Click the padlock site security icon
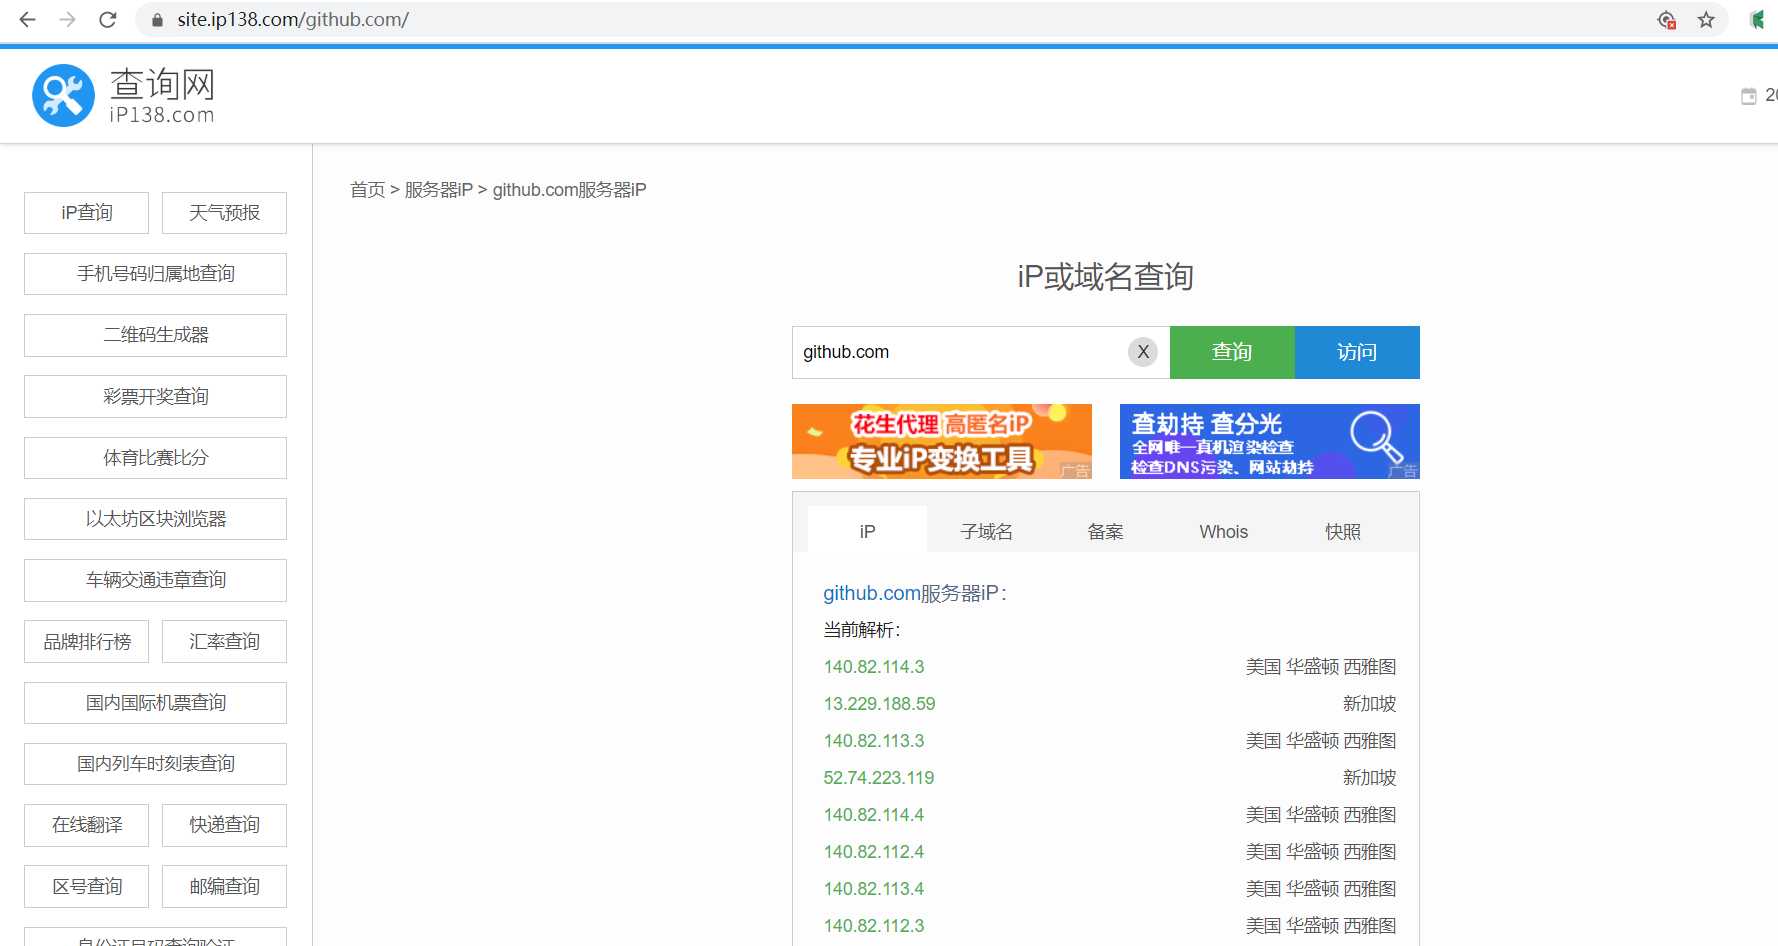The width and height of the screenshot is (1778, 946). click(x=157, y=19)
